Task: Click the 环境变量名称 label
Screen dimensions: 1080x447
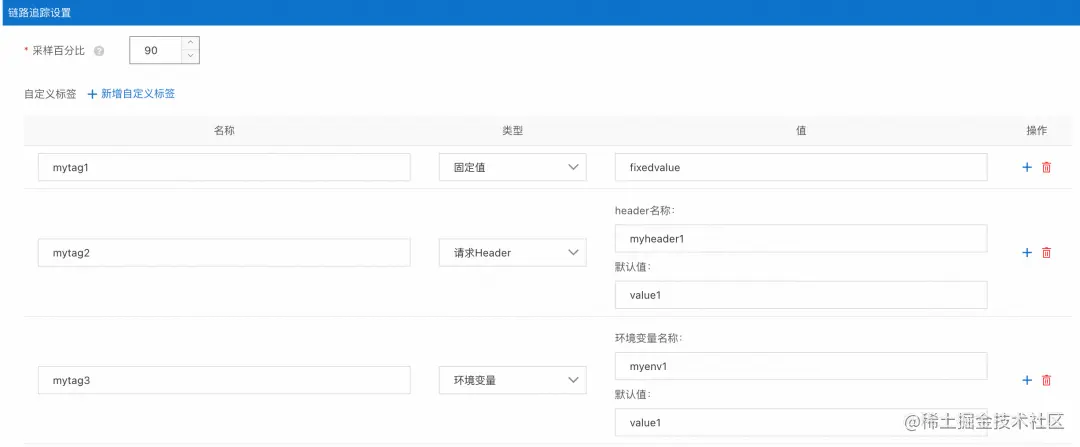Action: pos(648,338)
